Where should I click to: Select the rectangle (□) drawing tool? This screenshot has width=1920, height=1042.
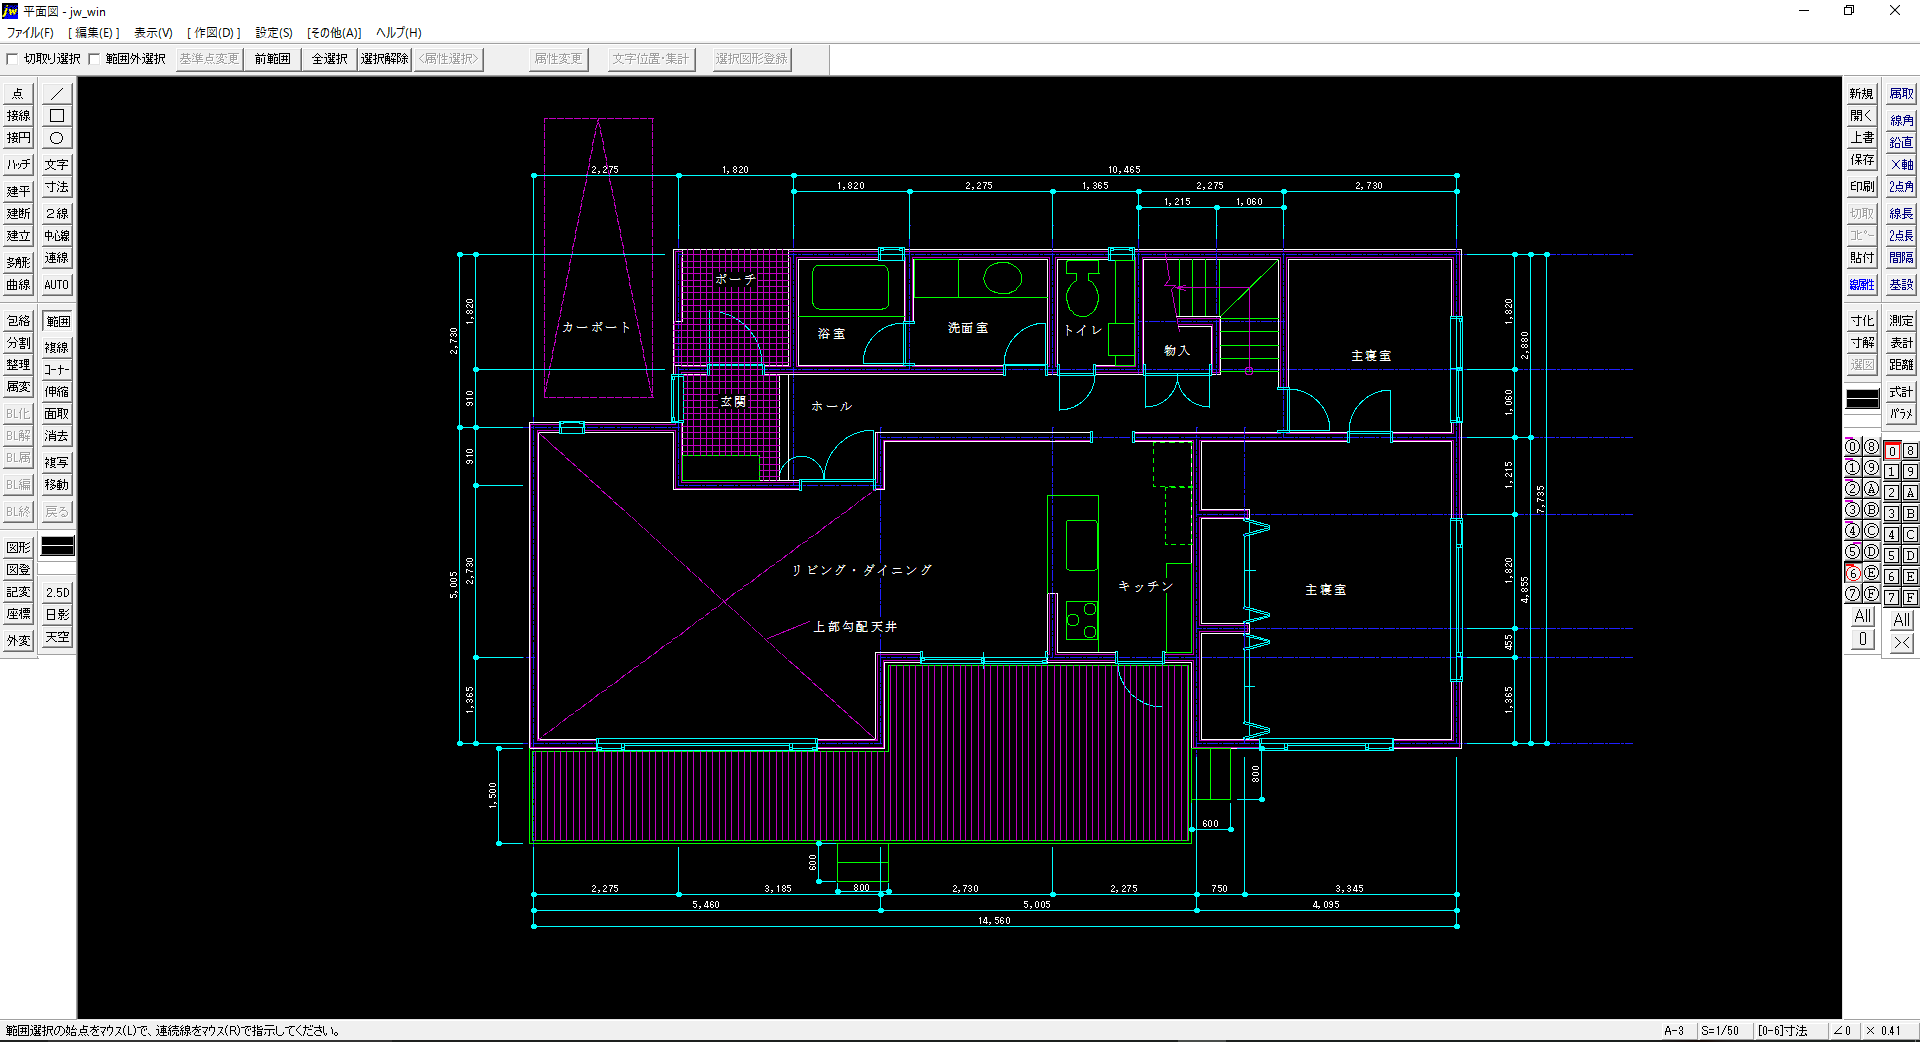pyautogui.click(x=57, y=116)
